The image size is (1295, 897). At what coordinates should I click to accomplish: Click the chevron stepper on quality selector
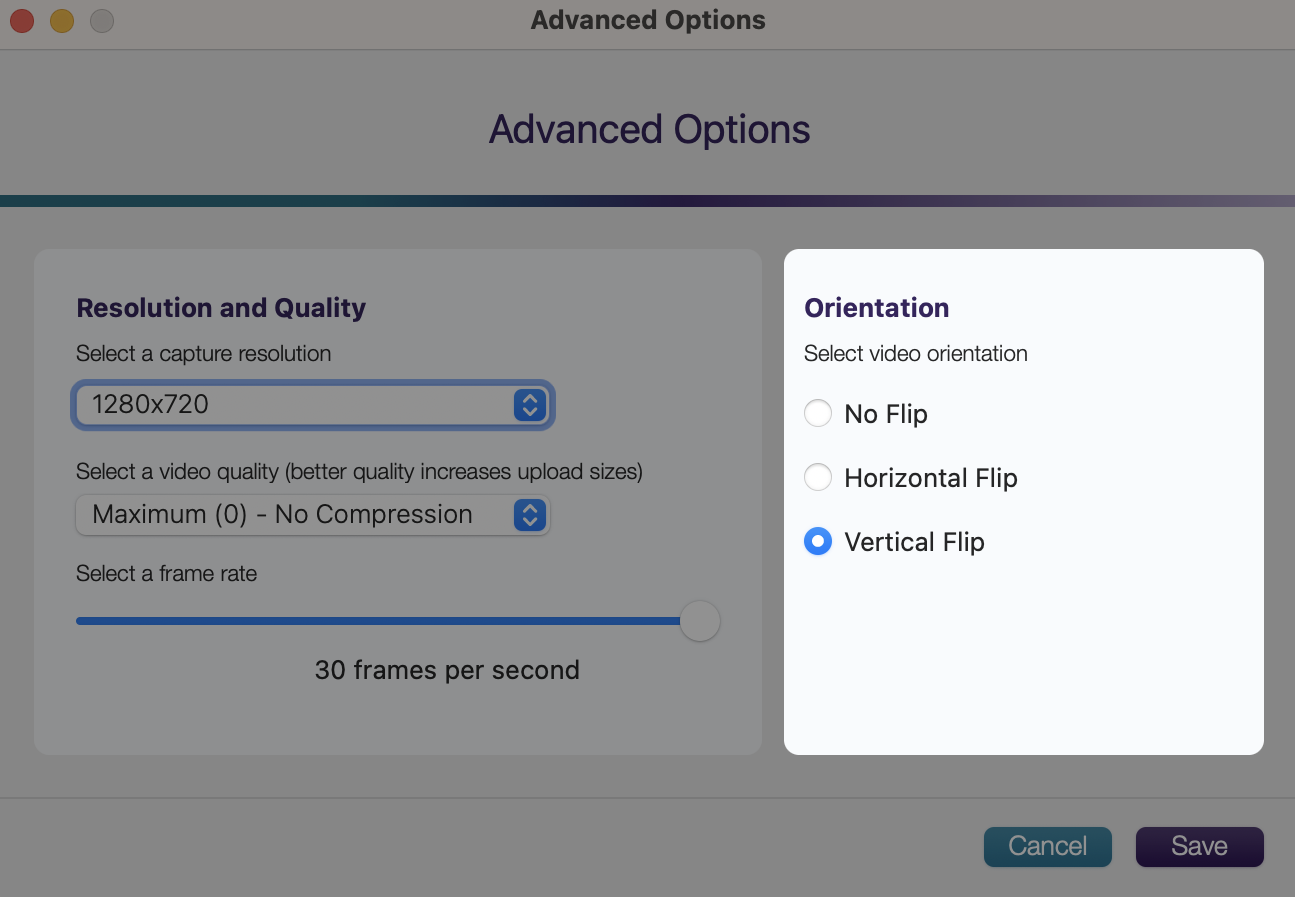(528, 515)
